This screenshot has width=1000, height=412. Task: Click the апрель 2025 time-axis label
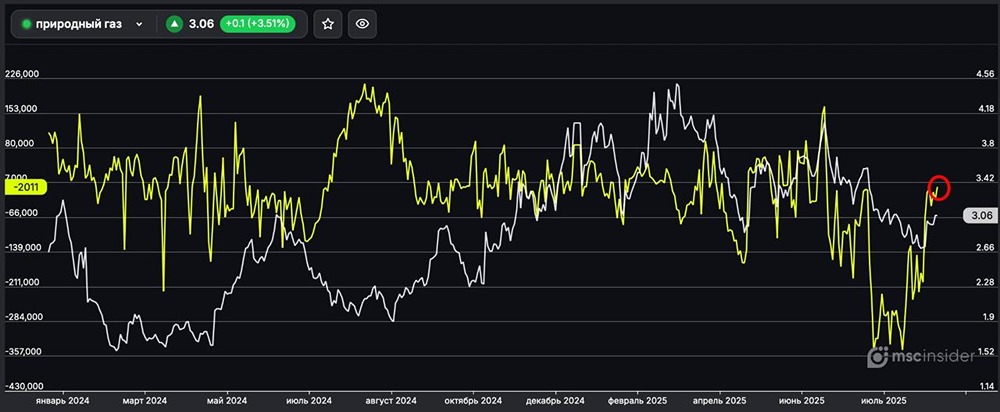[x=720, y=401]
